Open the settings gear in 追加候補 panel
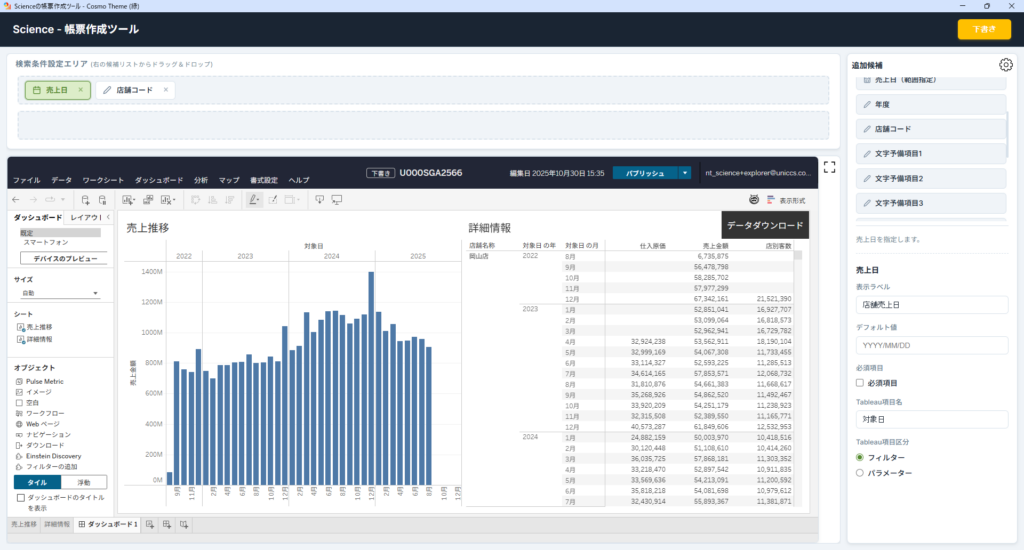Viewport: 1024px width, 550px height. click(1006, 65)
